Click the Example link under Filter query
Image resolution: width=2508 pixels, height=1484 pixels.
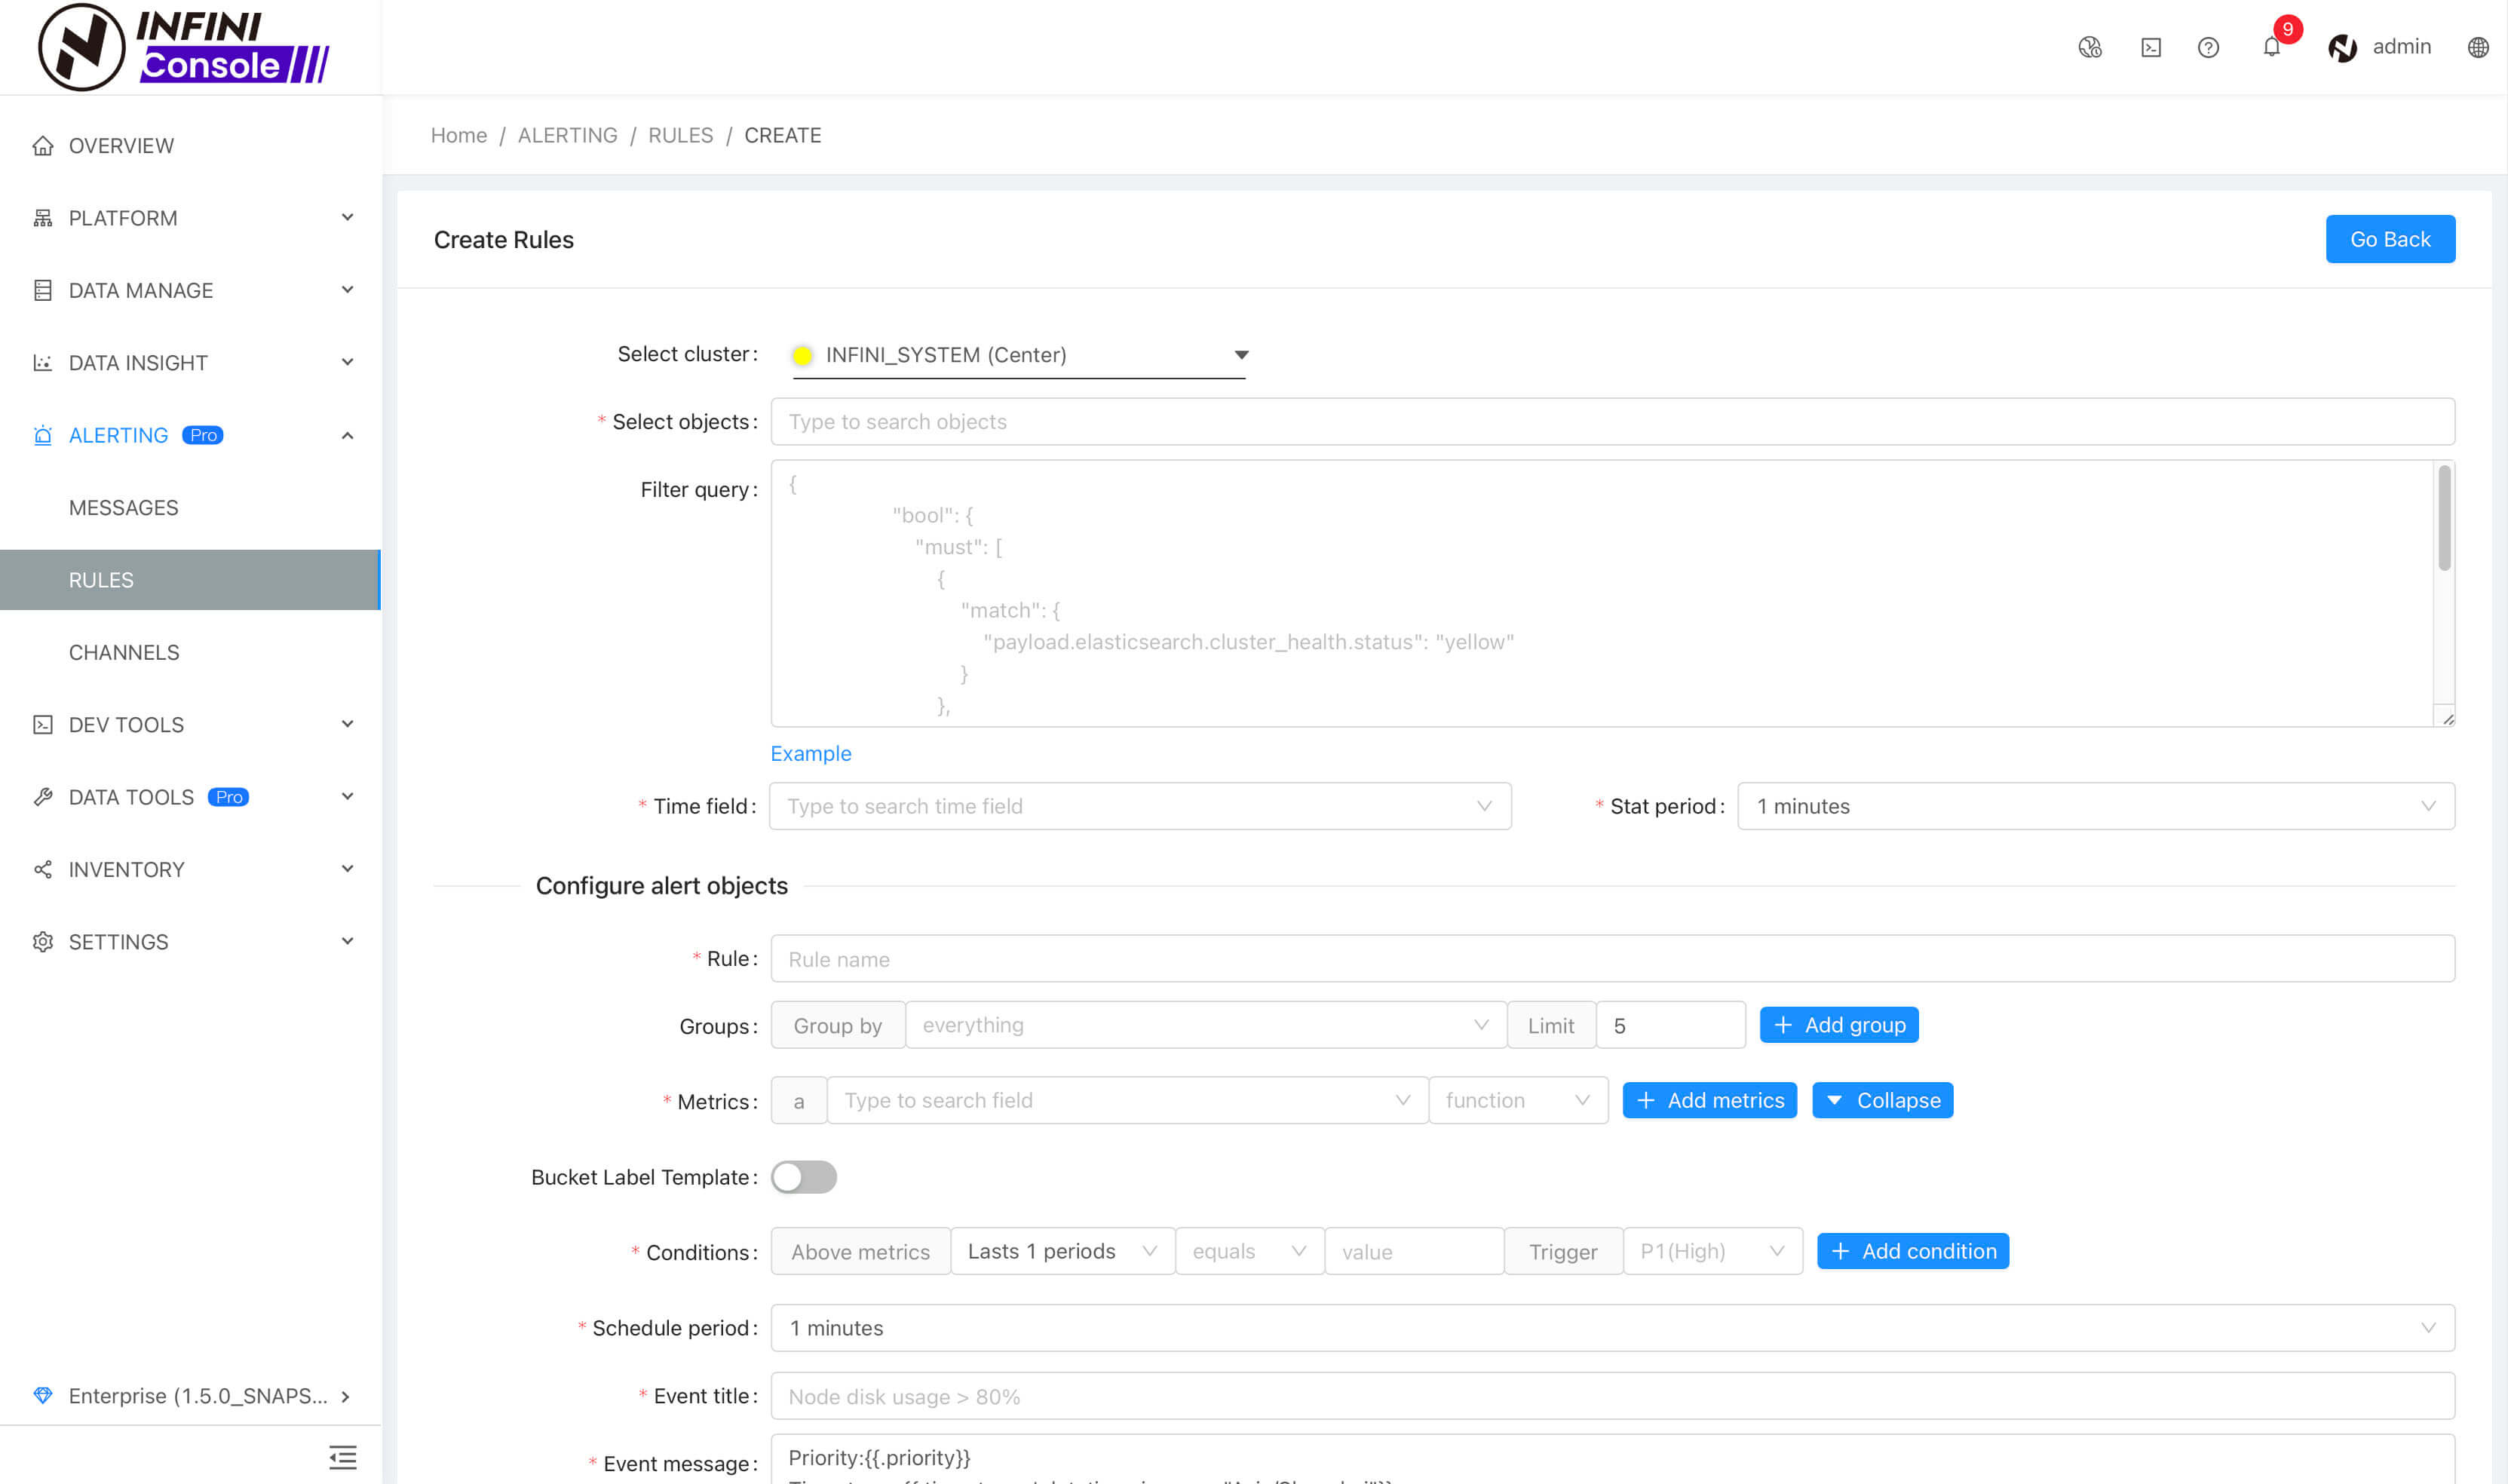click(811, 753)
